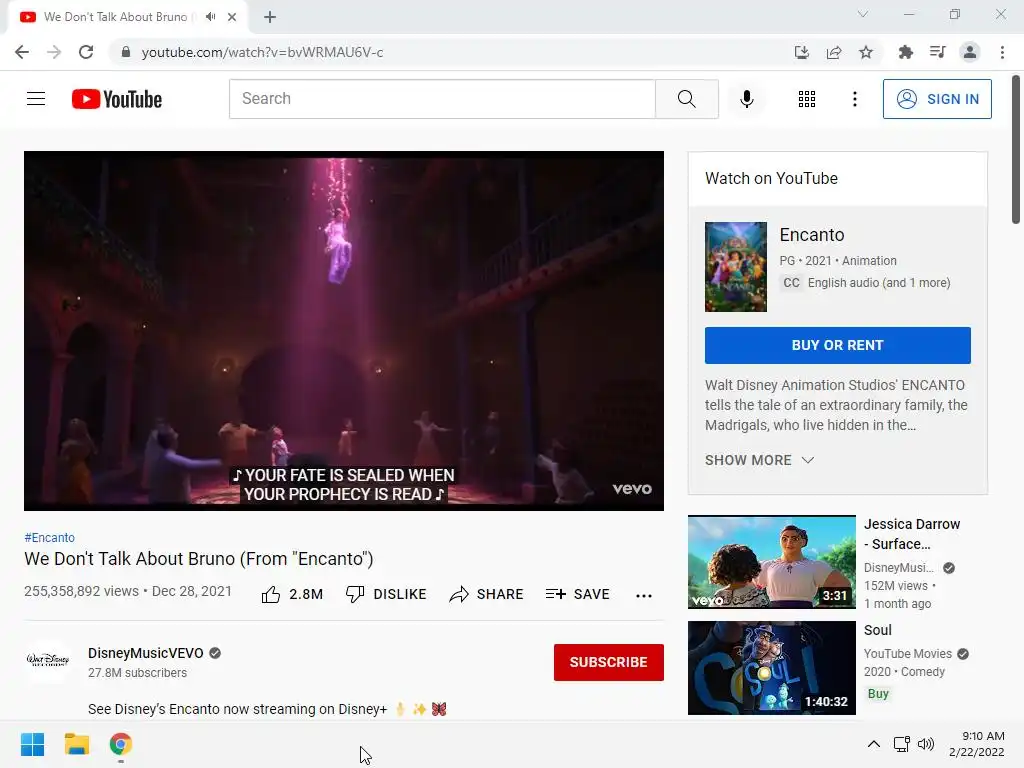
Task: View site info via padlock icon
Action: pos(125,52)
